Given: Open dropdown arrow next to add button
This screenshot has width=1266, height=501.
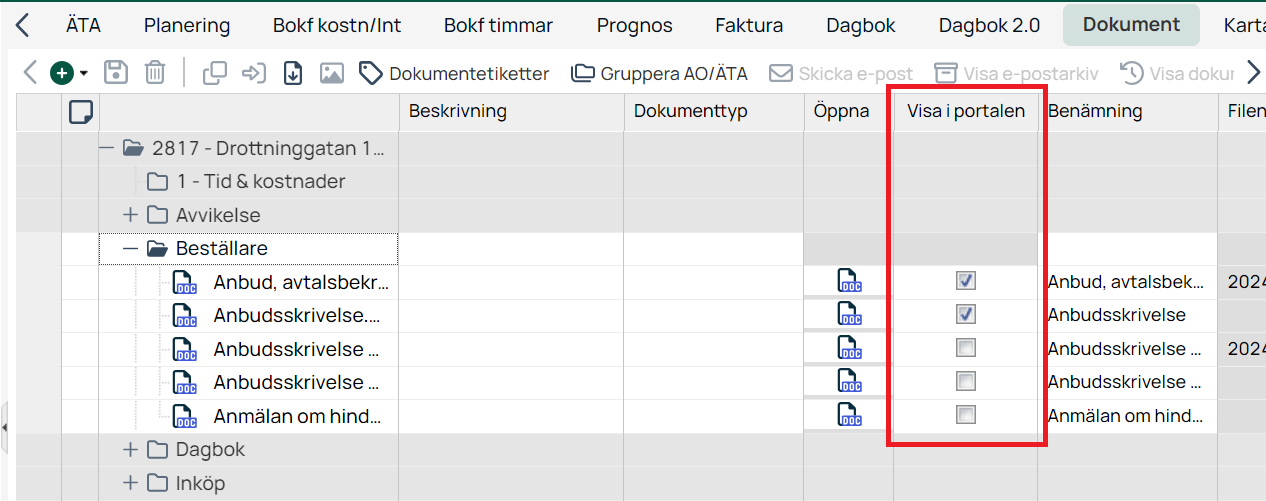Looking at the screenshot, I should coord(84,73).
